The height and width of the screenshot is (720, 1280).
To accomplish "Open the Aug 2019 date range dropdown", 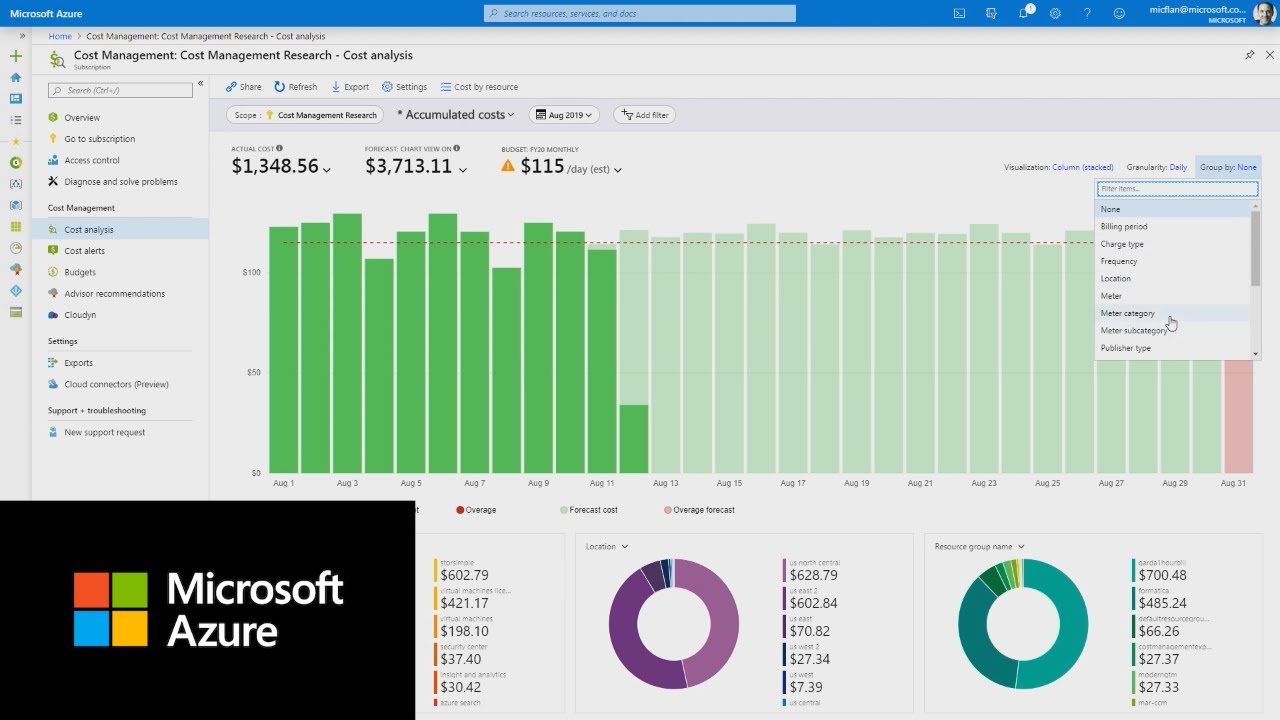I will point(564,115).
